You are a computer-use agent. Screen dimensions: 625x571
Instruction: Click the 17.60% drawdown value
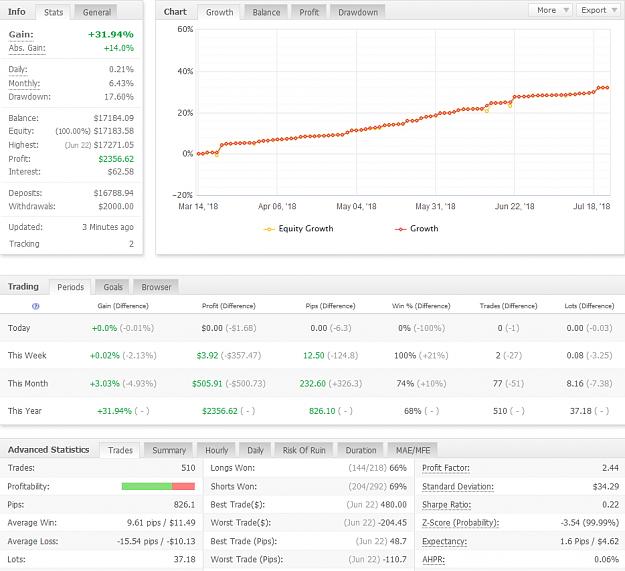(119, 97)
